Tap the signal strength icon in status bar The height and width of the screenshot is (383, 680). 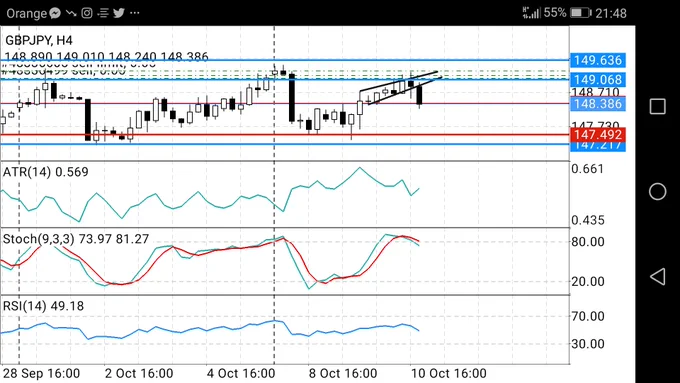tap(531, 13)
